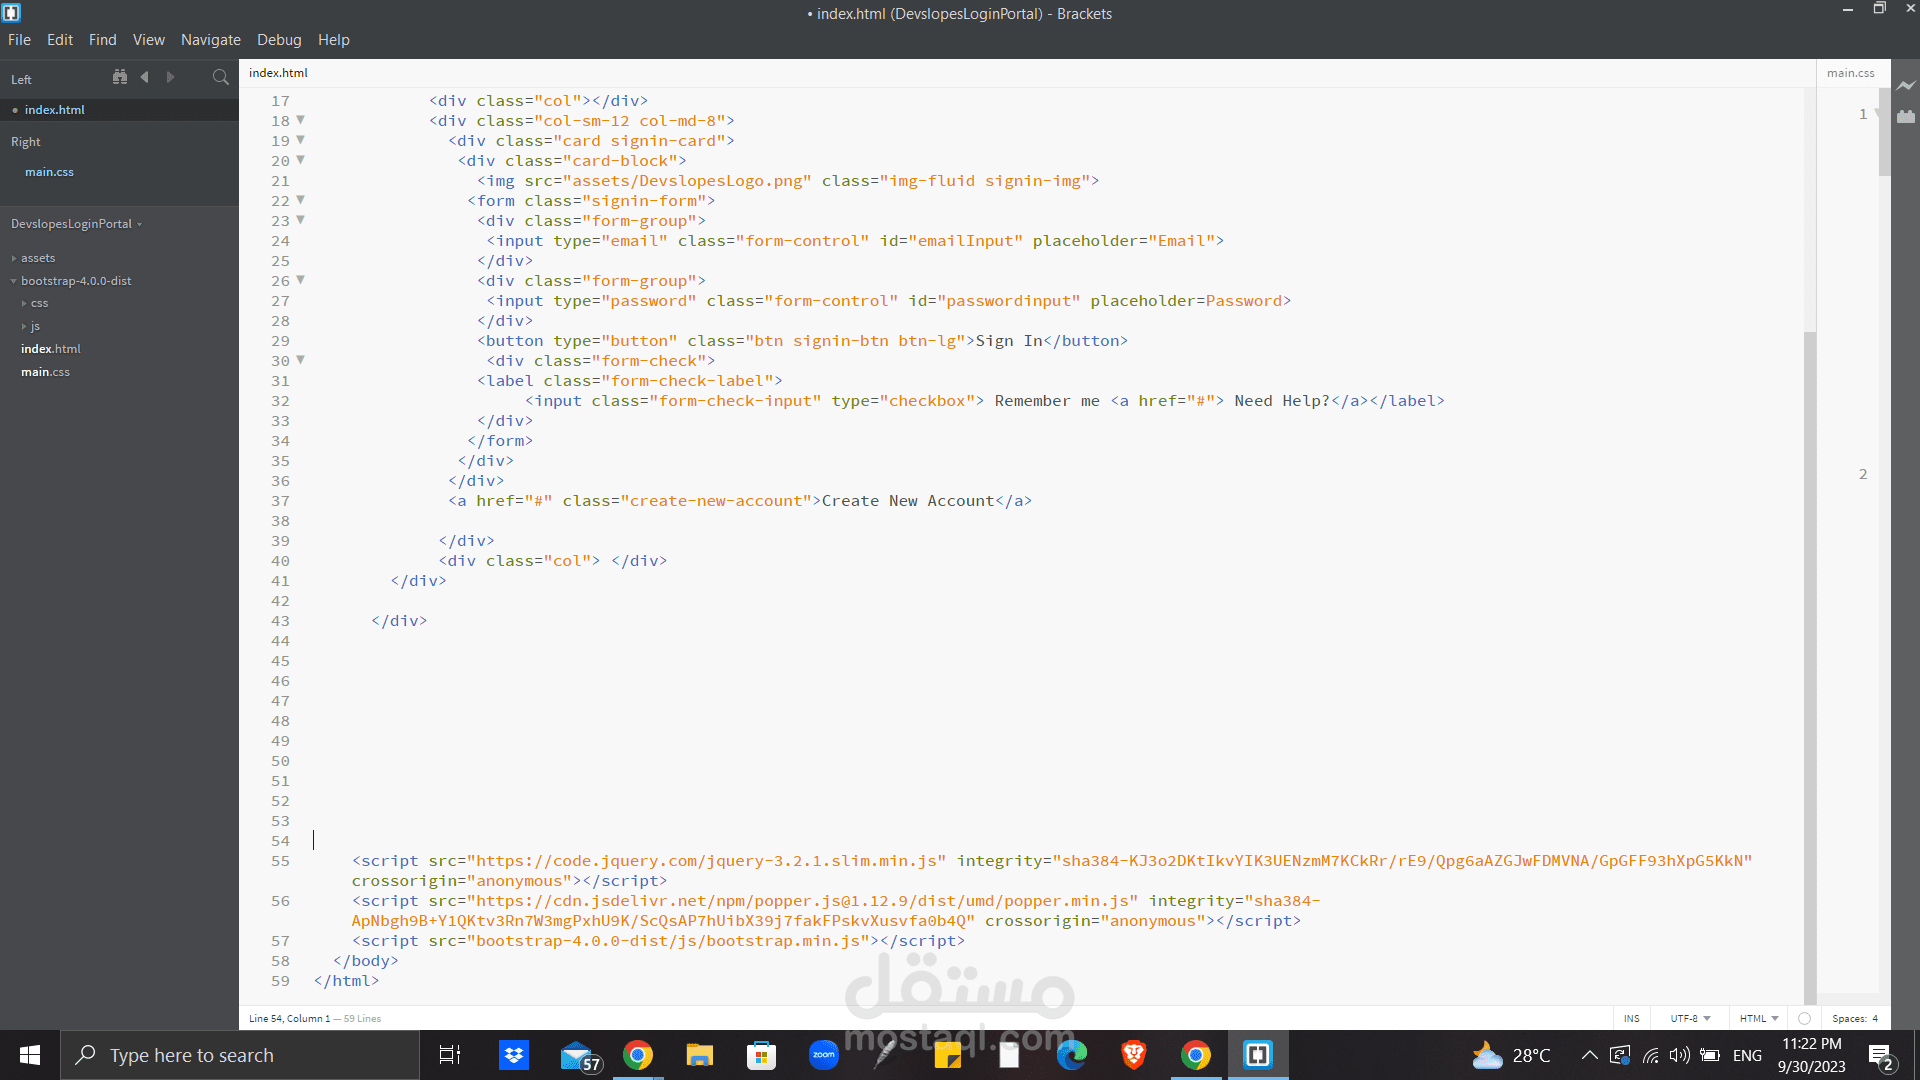This screenshot has width=1920, height=1080.
Task: Toggle Spaces indentation type in status bar
Action: pos(1849,1018)
